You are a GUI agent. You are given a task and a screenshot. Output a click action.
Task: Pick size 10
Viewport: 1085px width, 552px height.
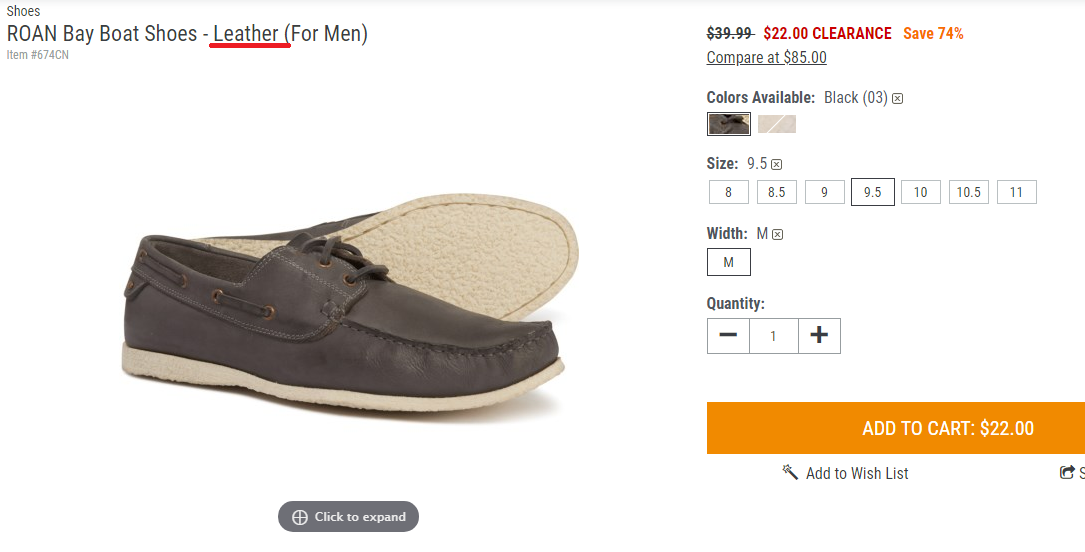pos(920,192)
